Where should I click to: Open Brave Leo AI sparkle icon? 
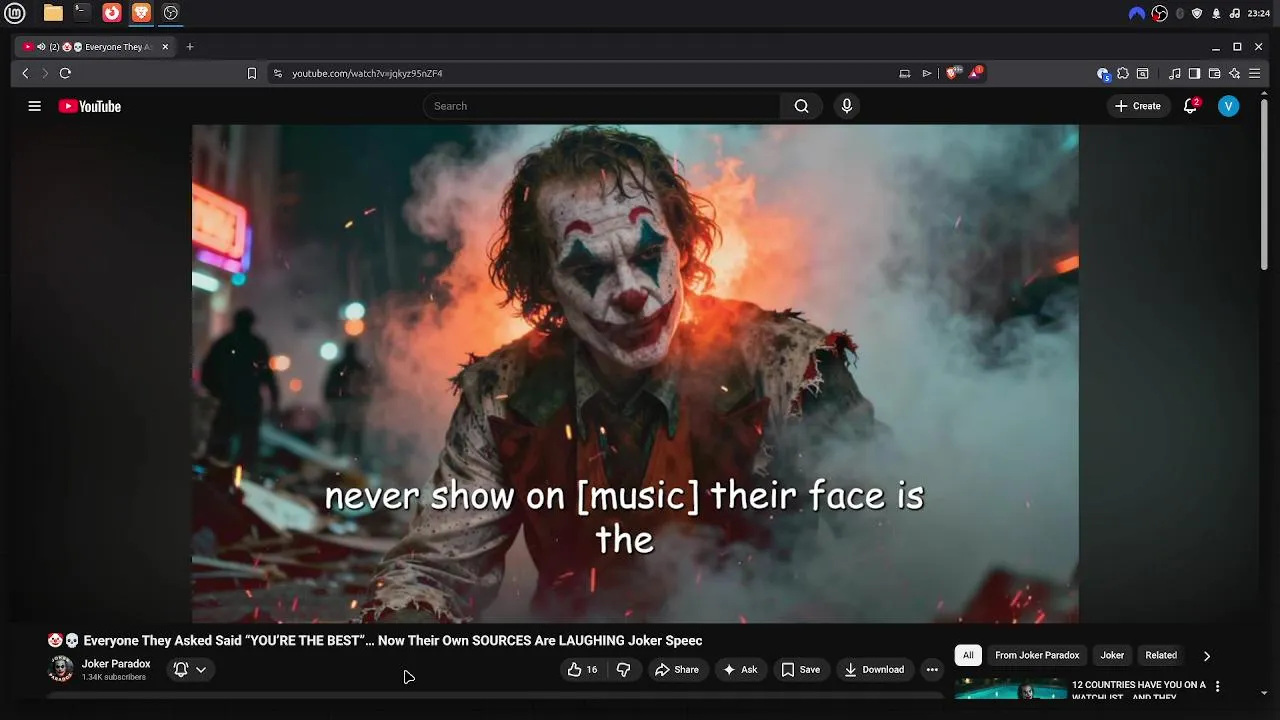[x=1234, y=73]
